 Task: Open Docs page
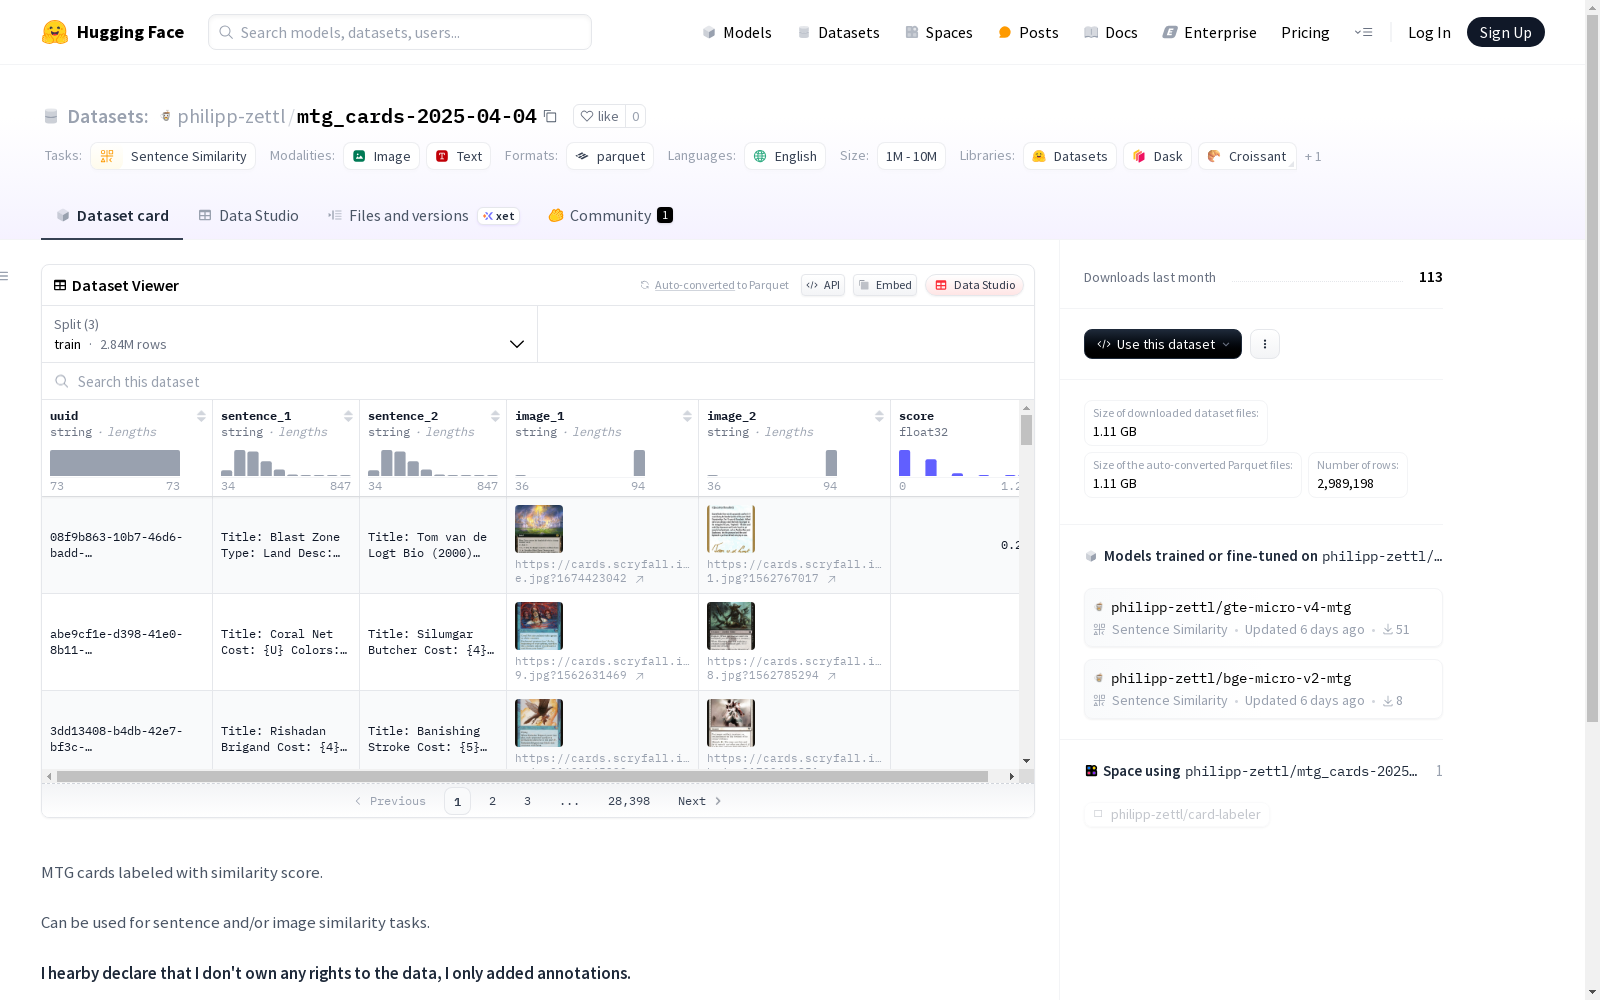tap(1111, 32)
